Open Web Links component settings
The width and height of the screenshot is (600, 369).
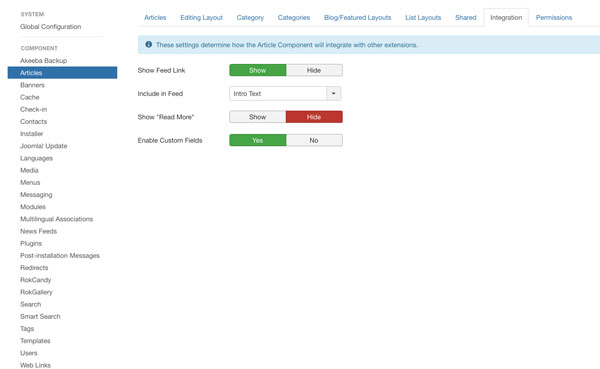point(35,365)
